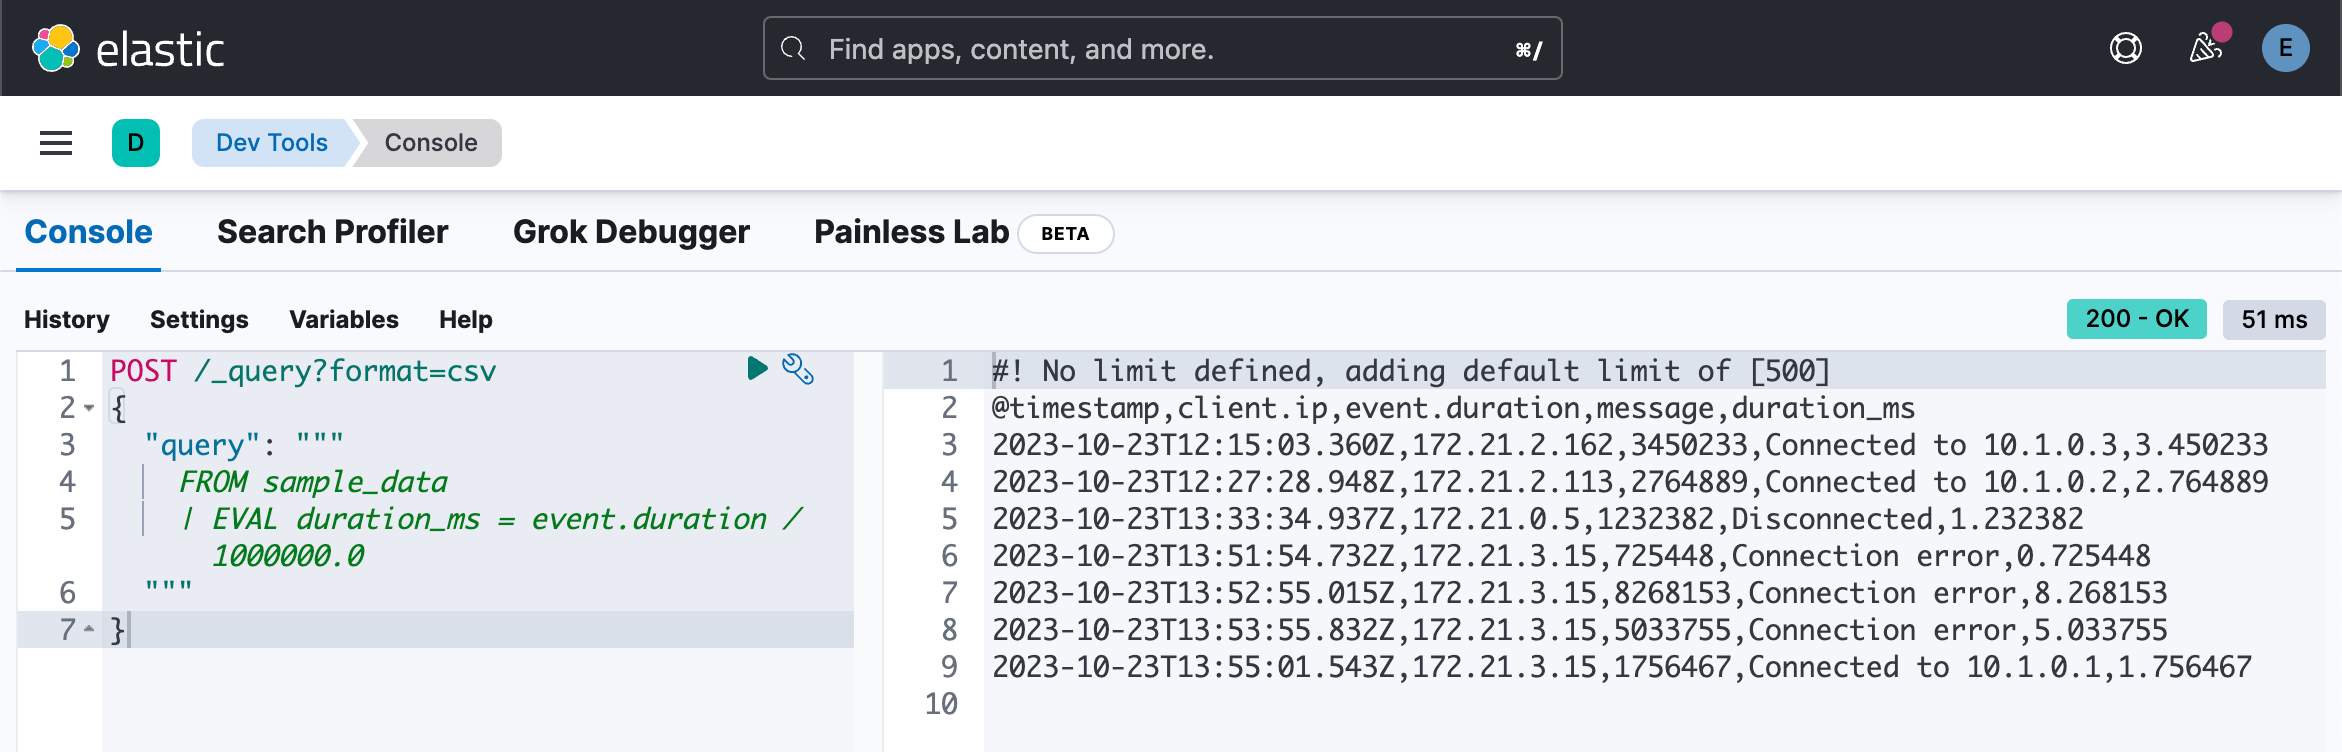
Task: Click output row with duration 5.033755
Action: (x=1579, y=630)
